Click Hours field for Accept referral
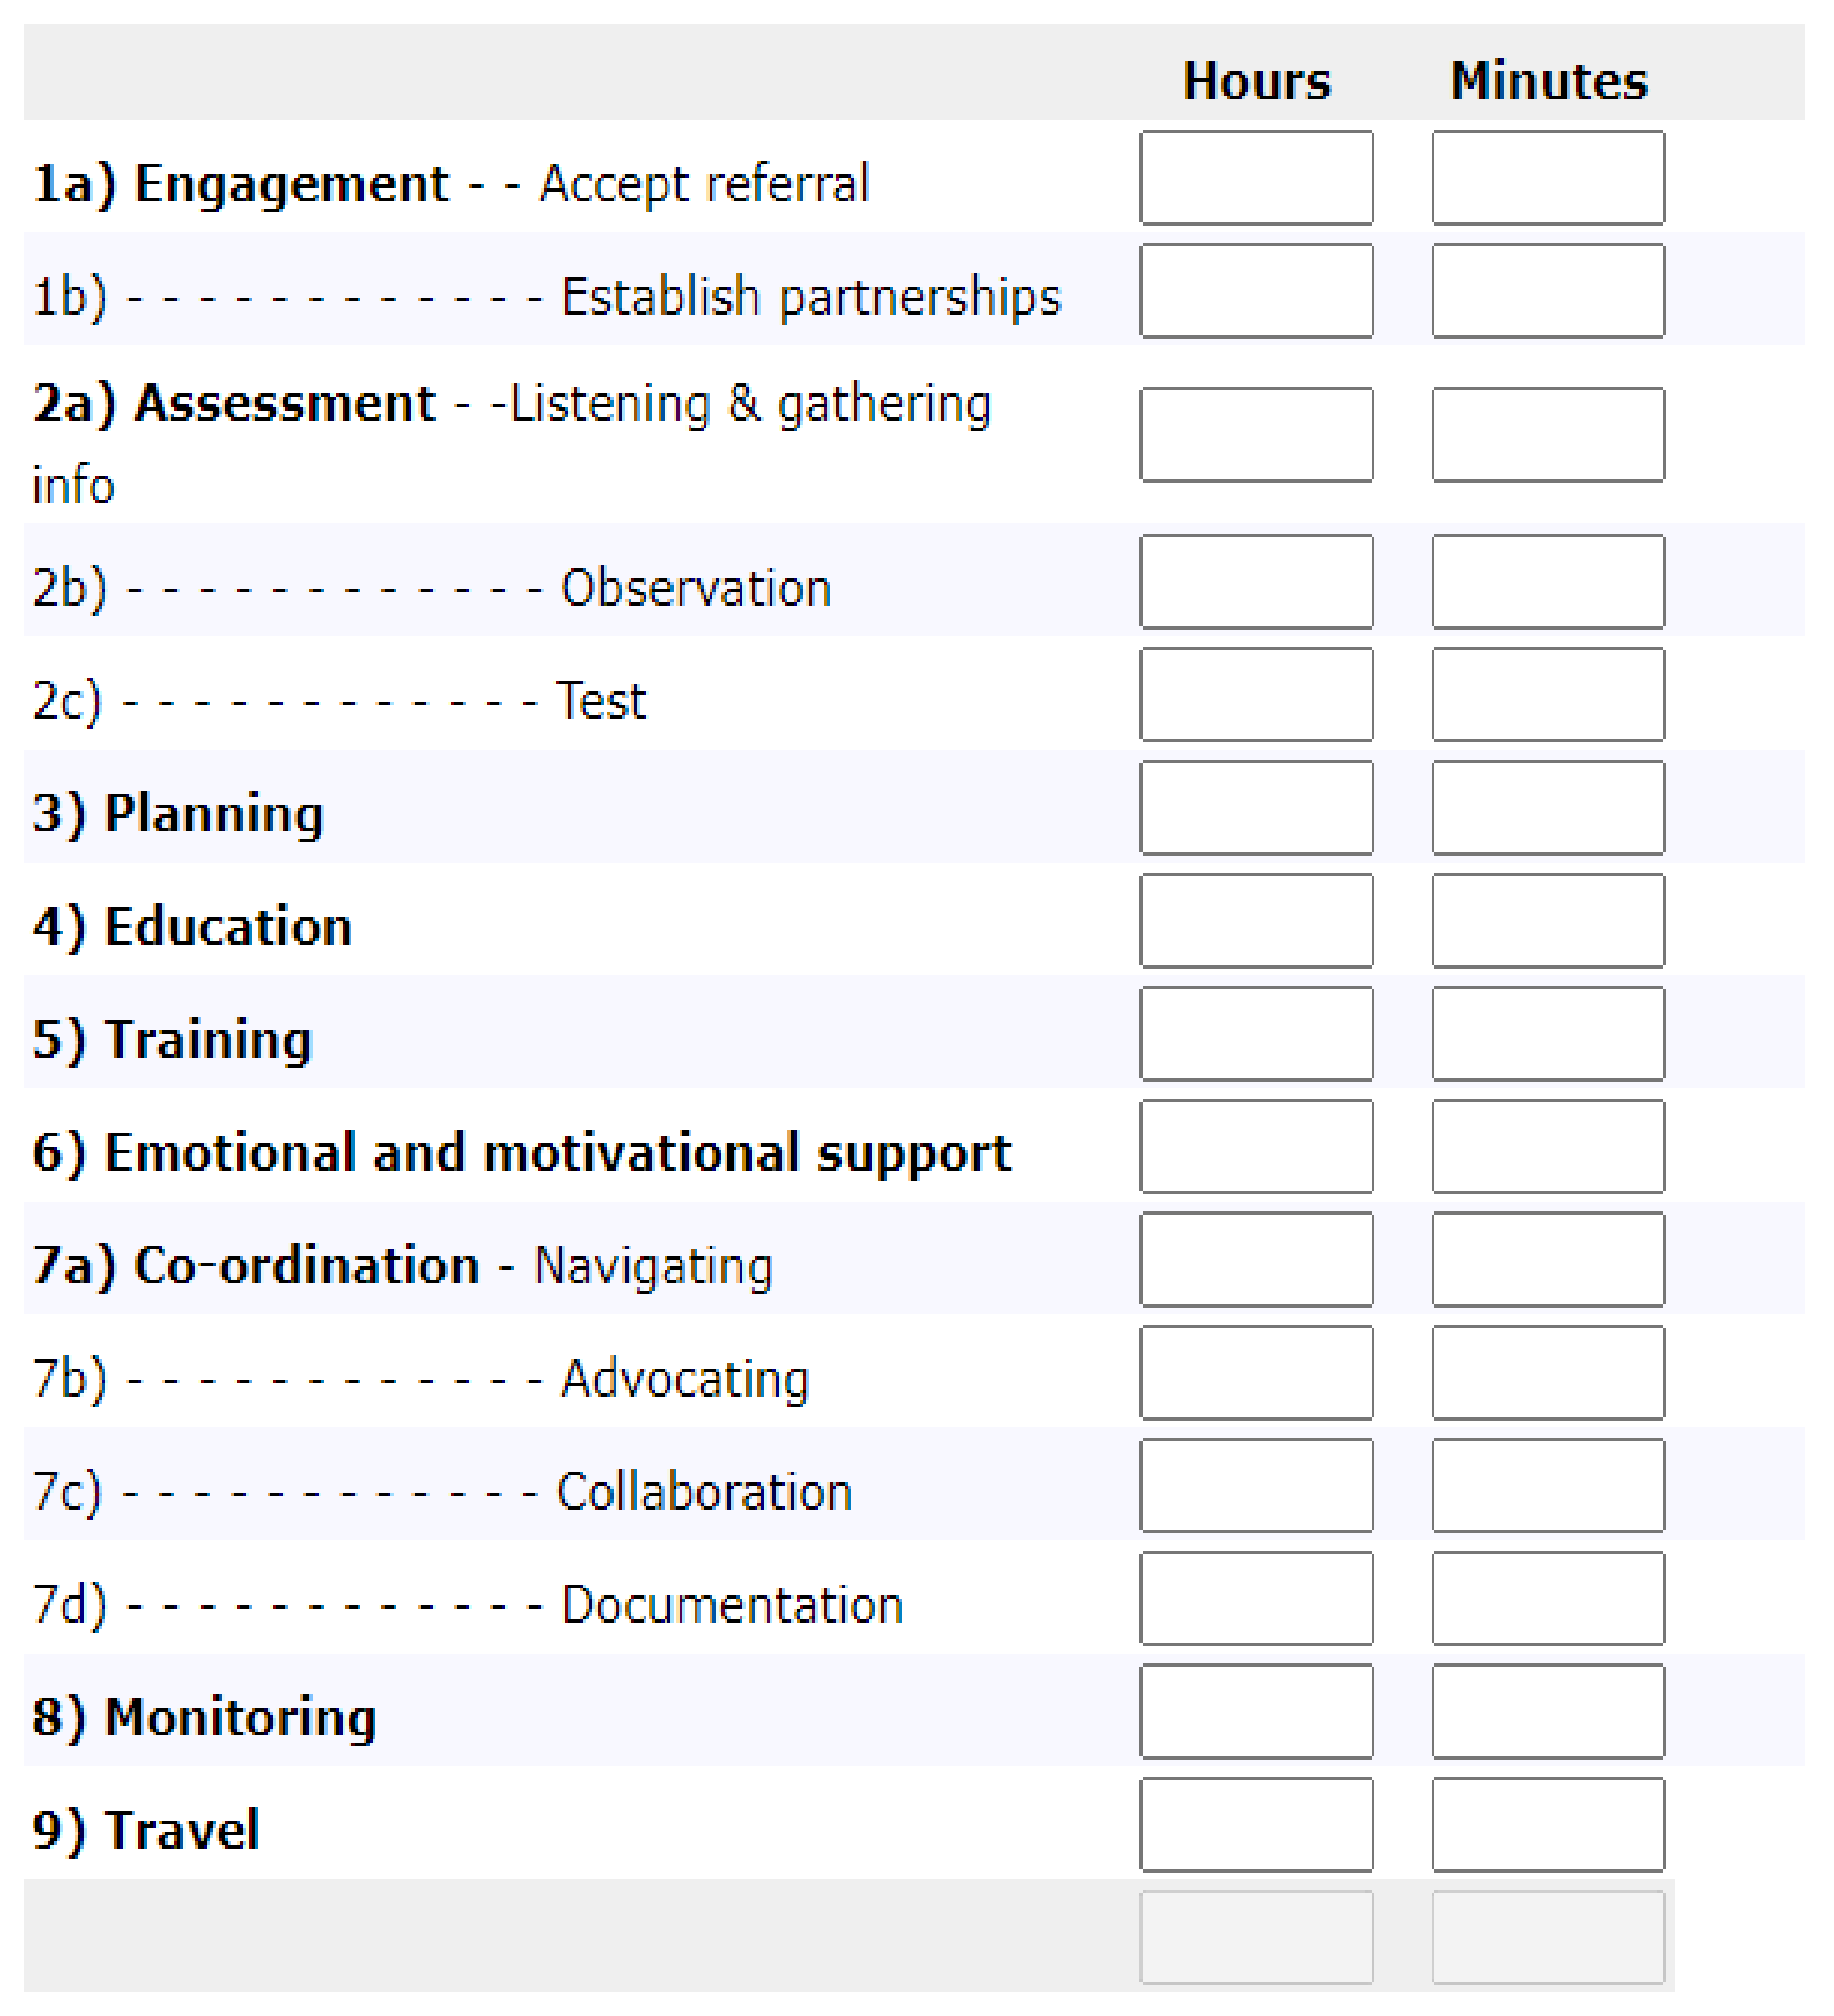 [1256, 178]
